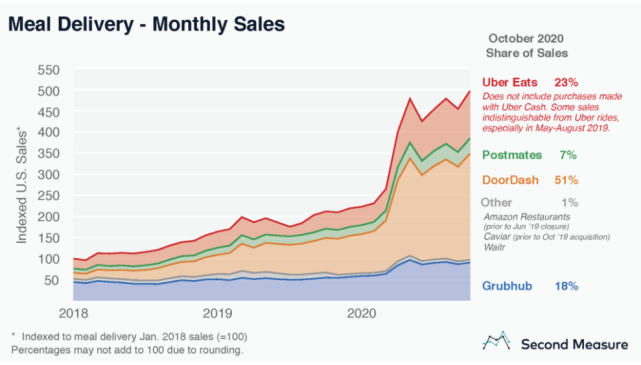Select the Postmates 7% legend label
This screenshot has height=365, width=641.
529,155
